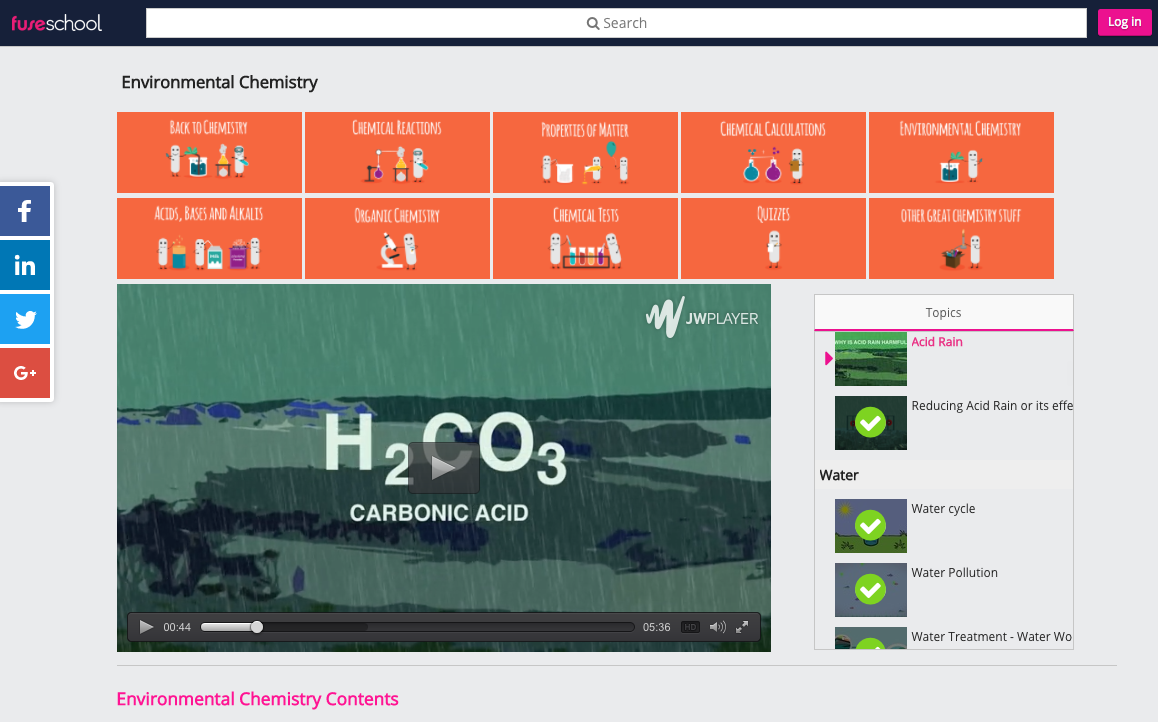Click the Log in button
Viewport: 1158px width, 722px height.
coord(1124,22)
